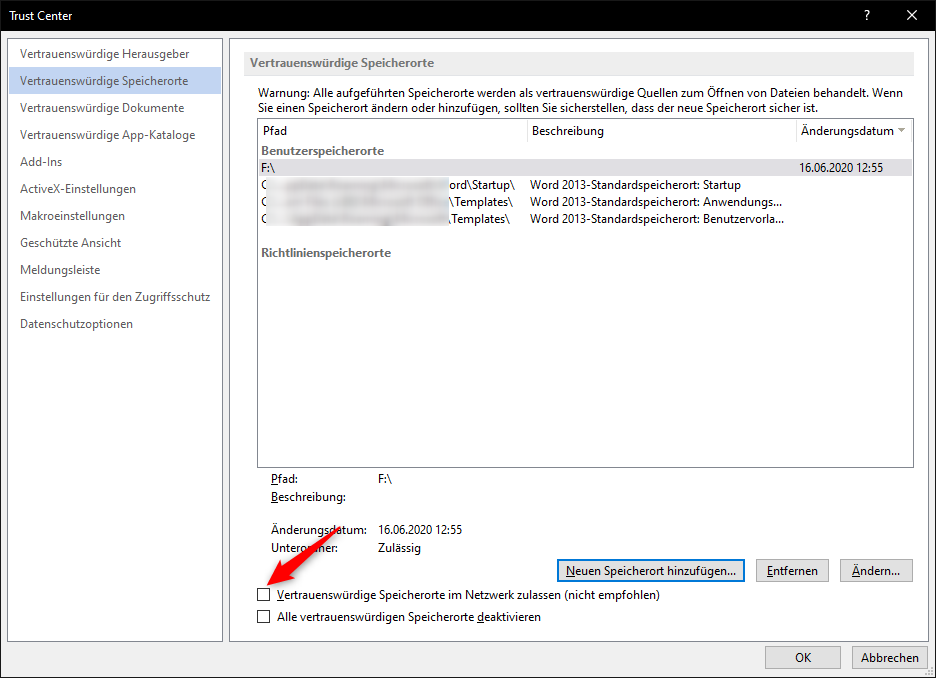Screen dimensions: 936x678
Task: Click the help question mark icon
Action: point(866,15)
